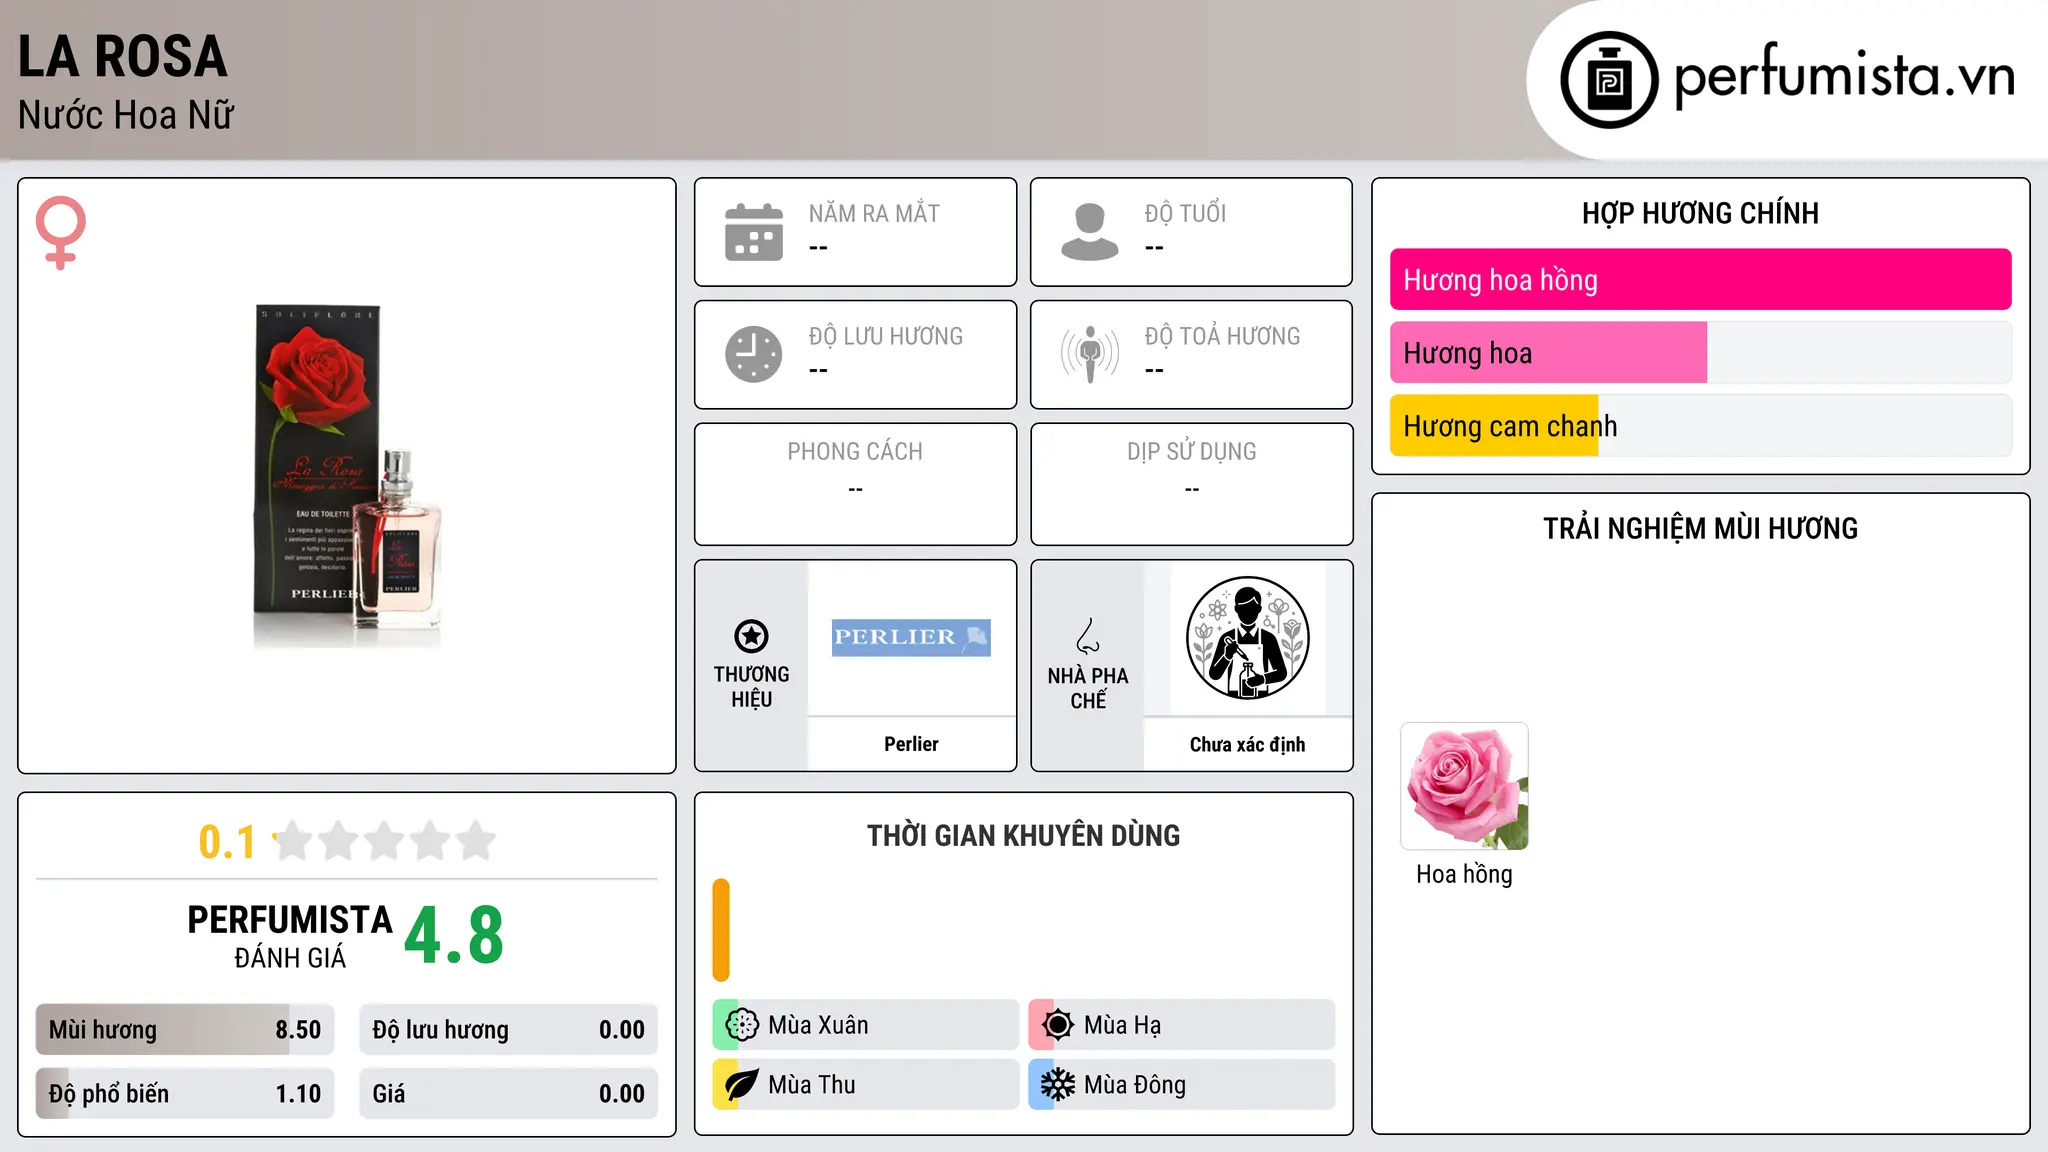The image size is (2048, 1152).
Task: Click the PERFUMISTA ĐÁNH GIÁ label
Action: [290, 936]
